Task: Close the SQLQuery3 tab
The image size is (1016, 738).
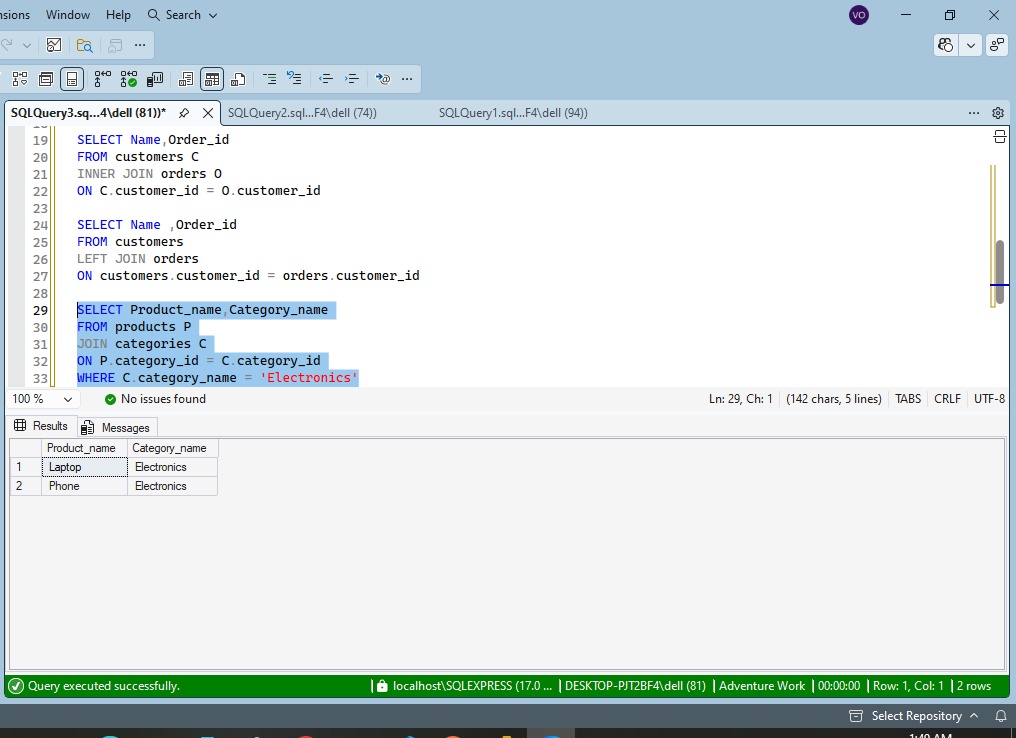Action: (208, 113)
